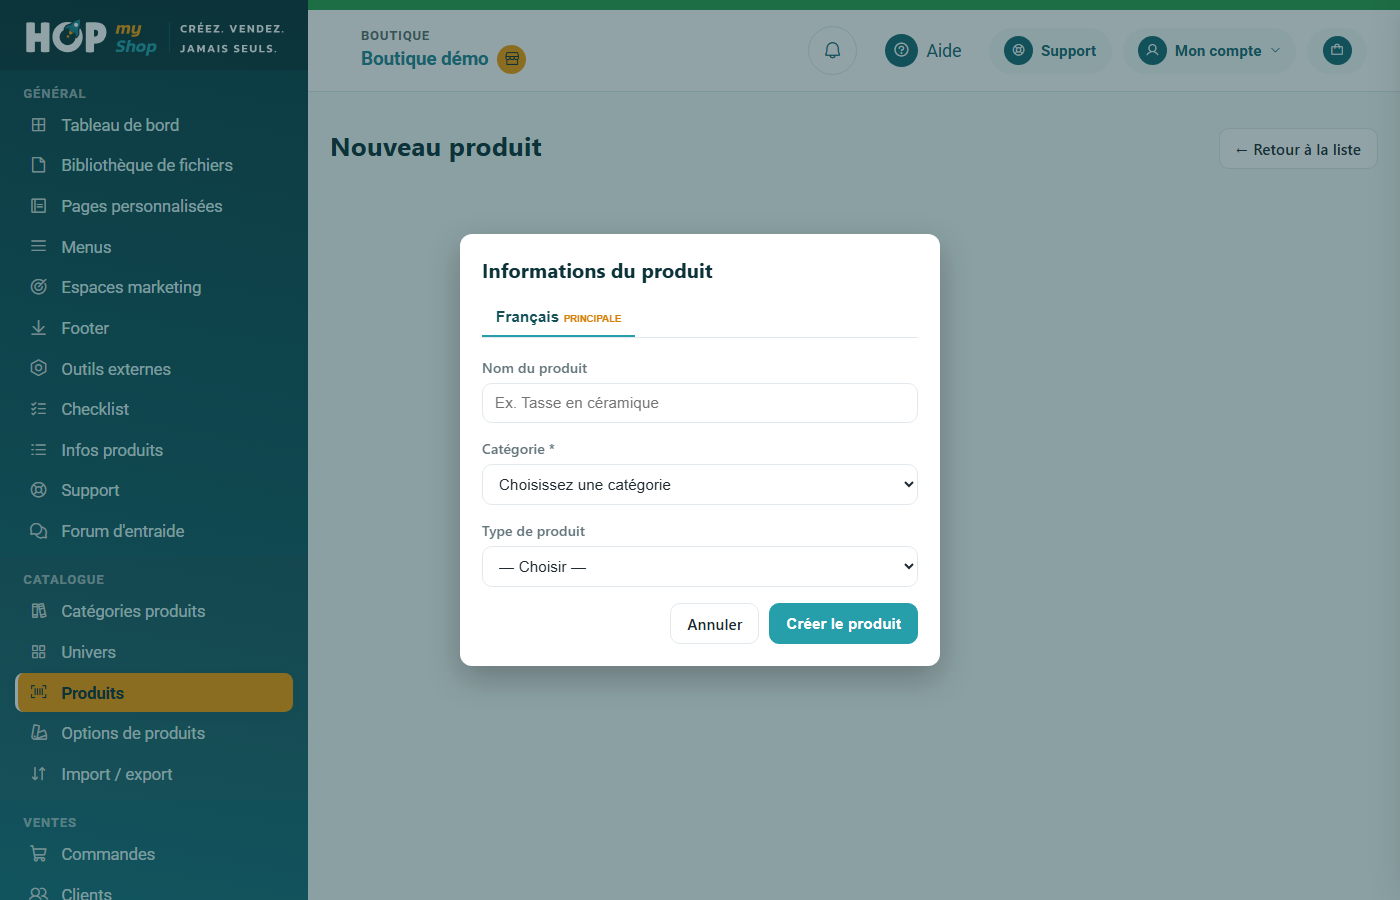Click the header Support lifebuoy icon

[1018, 50]
